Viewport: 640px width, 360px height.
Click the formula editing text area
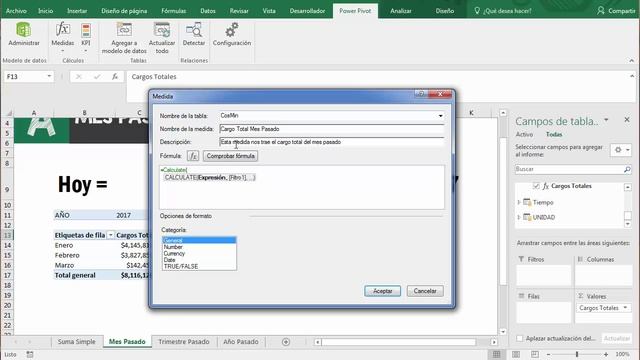[x=302, y=187]
